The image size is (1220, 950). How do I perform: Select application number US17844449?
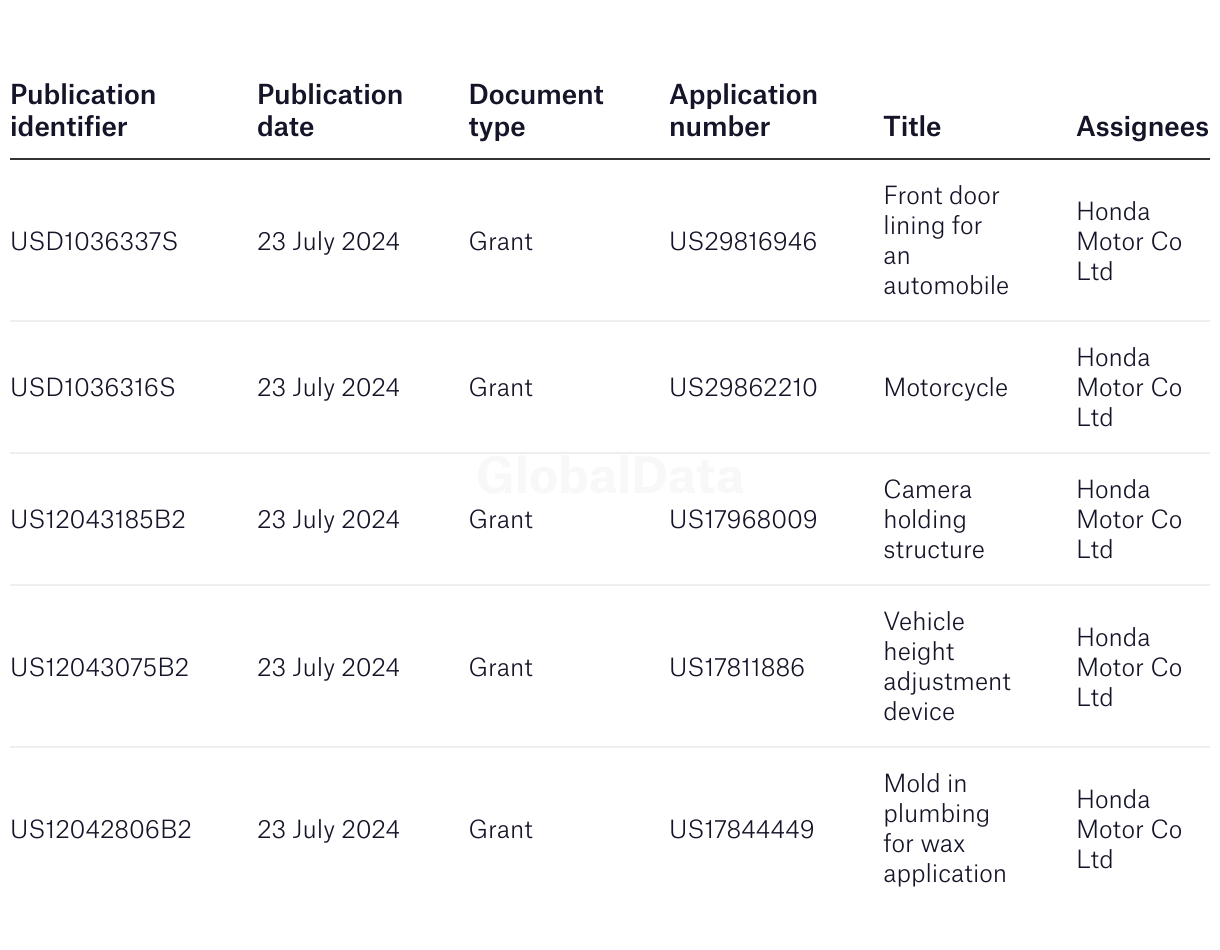(x=742, y=830)
